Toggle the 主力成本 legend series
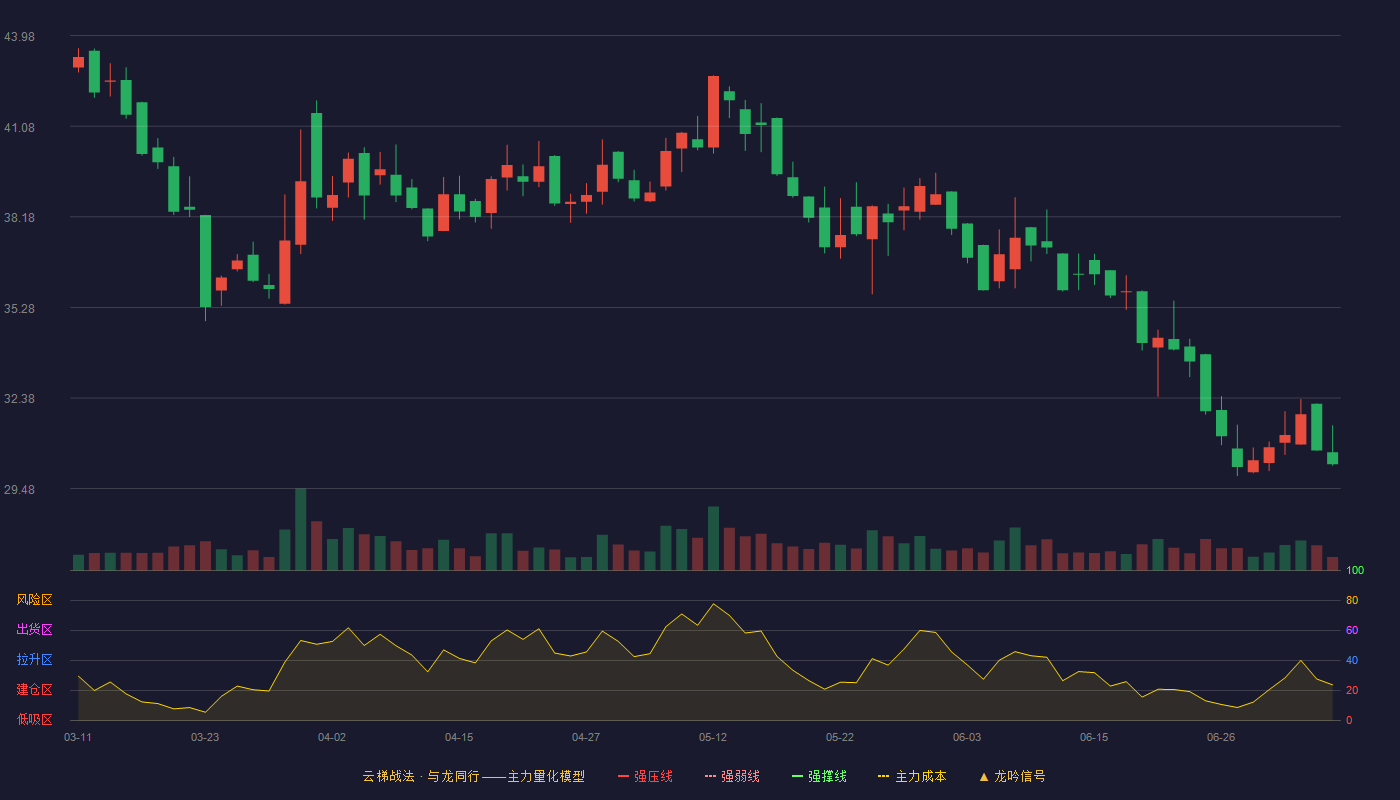This screenshot has width=1400, height=800. 912,776
